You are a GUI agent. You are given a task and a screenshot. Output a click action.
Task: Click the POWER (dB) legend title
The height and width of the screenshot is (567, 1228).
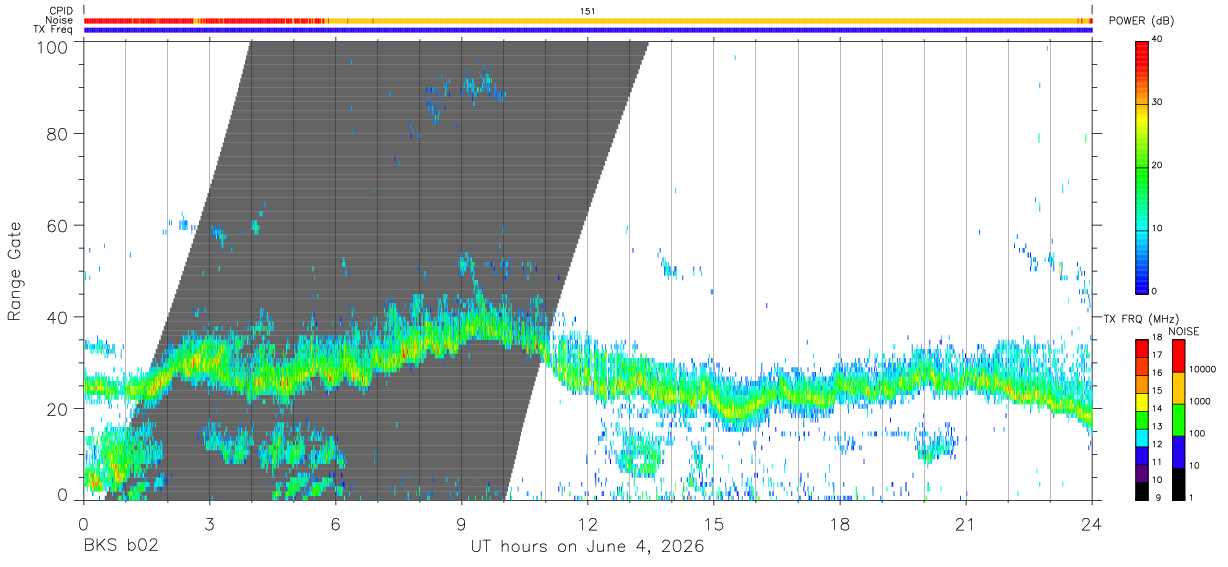point(1142,21)
